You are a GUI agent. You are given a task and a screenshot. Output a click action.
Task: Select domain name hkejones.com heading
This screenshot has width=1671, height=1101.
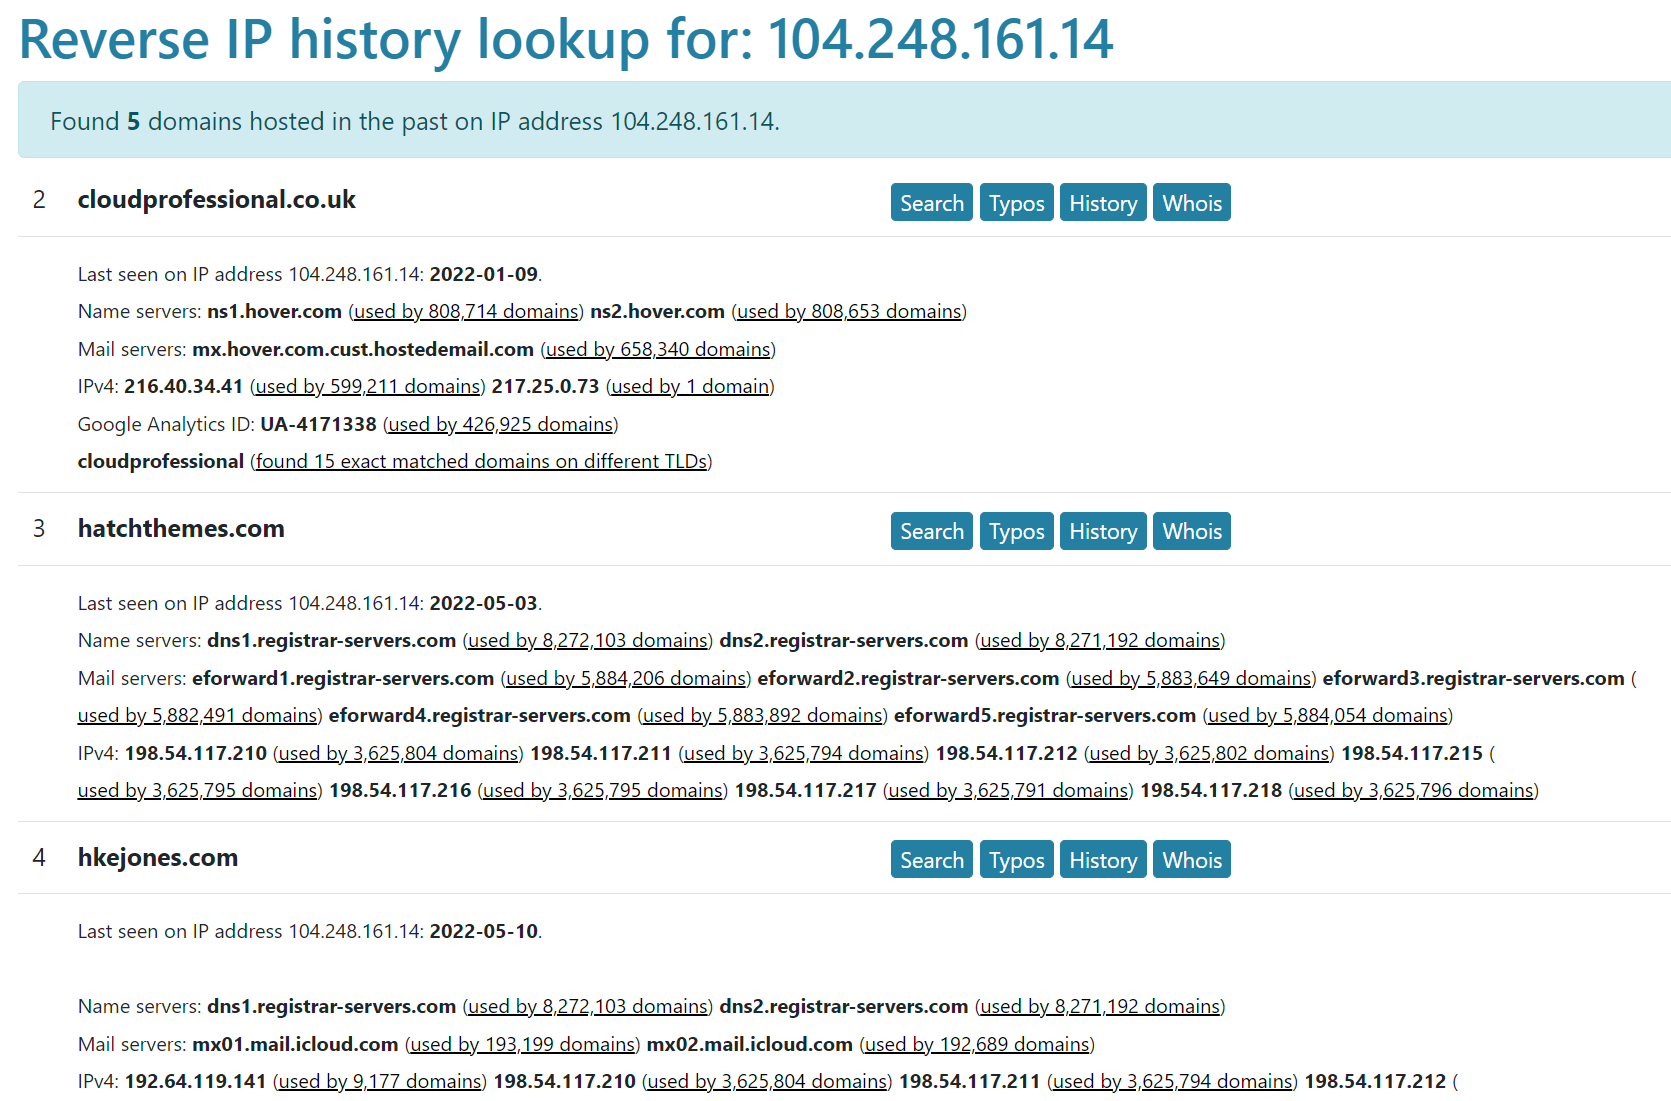(158, 857)
